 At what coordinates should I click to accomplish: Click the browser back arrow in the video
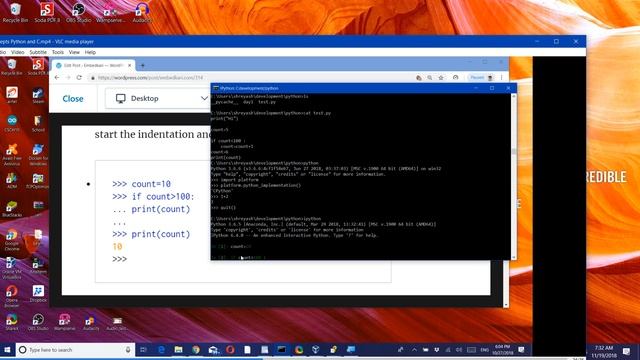(x=57, y=78)
